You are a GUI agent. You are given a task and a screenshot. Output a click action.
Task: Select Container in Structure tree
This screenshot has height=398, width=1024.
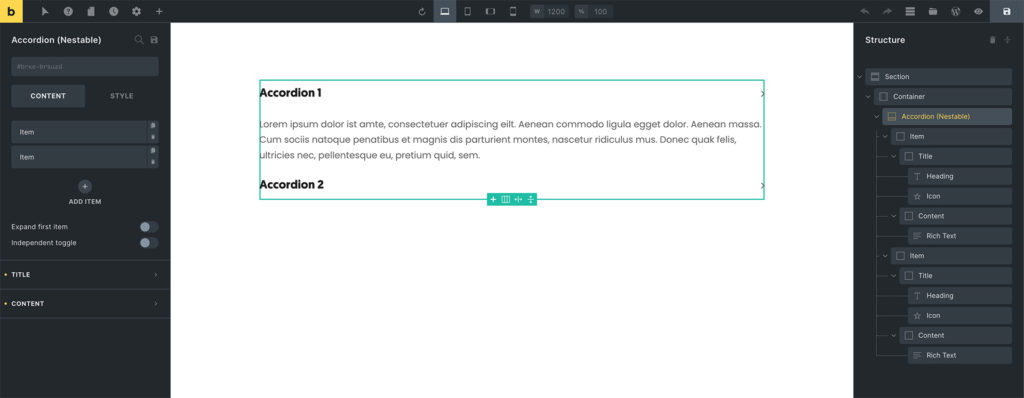tap(942, 97)
